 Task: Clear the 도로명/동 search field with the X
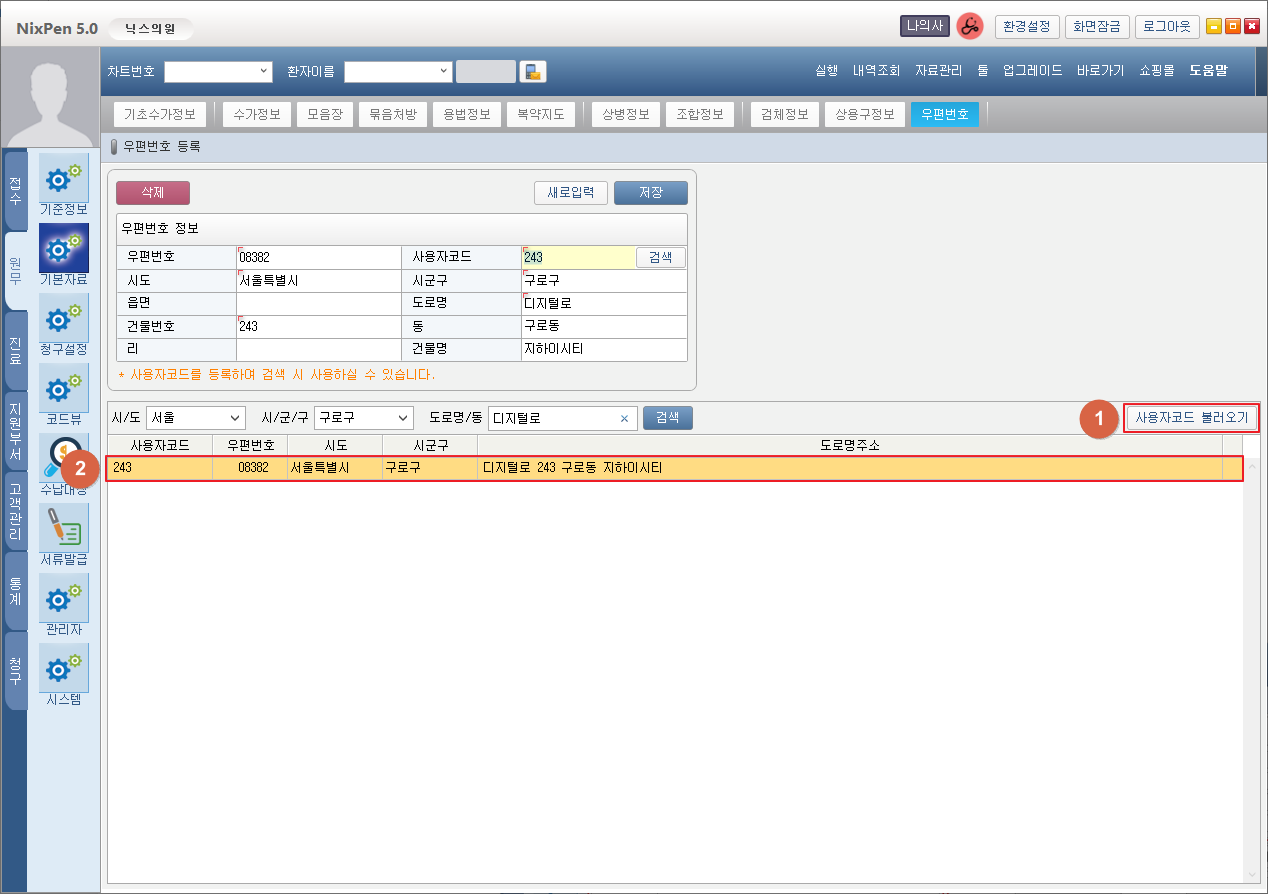[624, 419]
